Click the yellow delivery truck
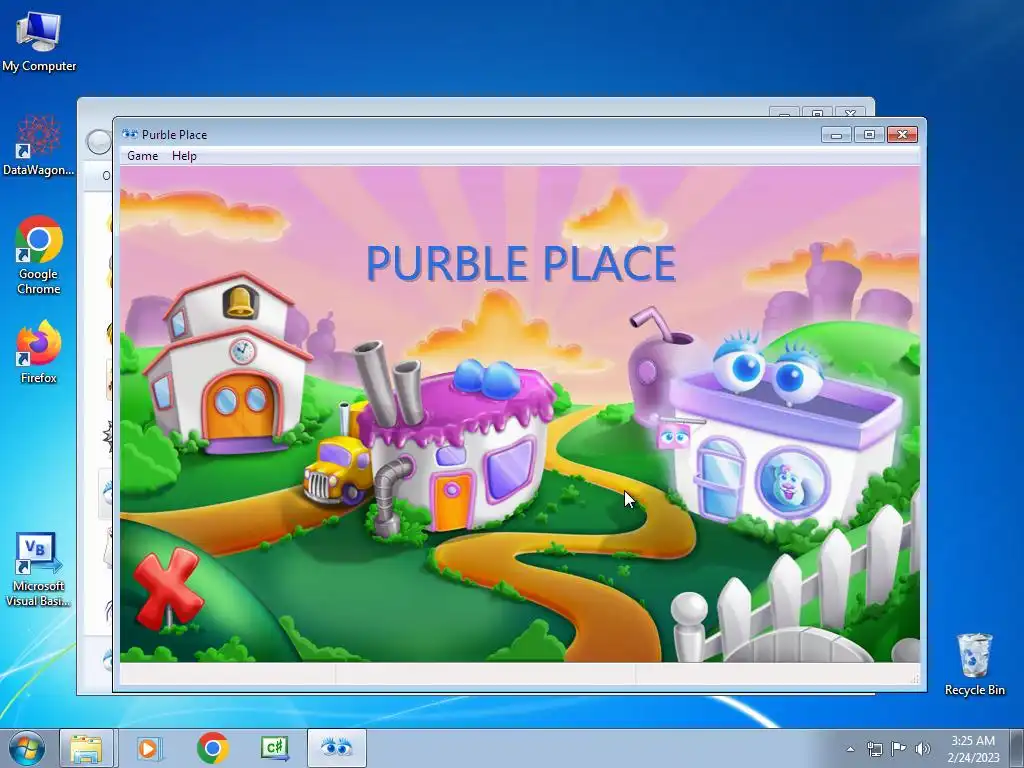This screenshot has width=1024, height=768. point(338,469)
